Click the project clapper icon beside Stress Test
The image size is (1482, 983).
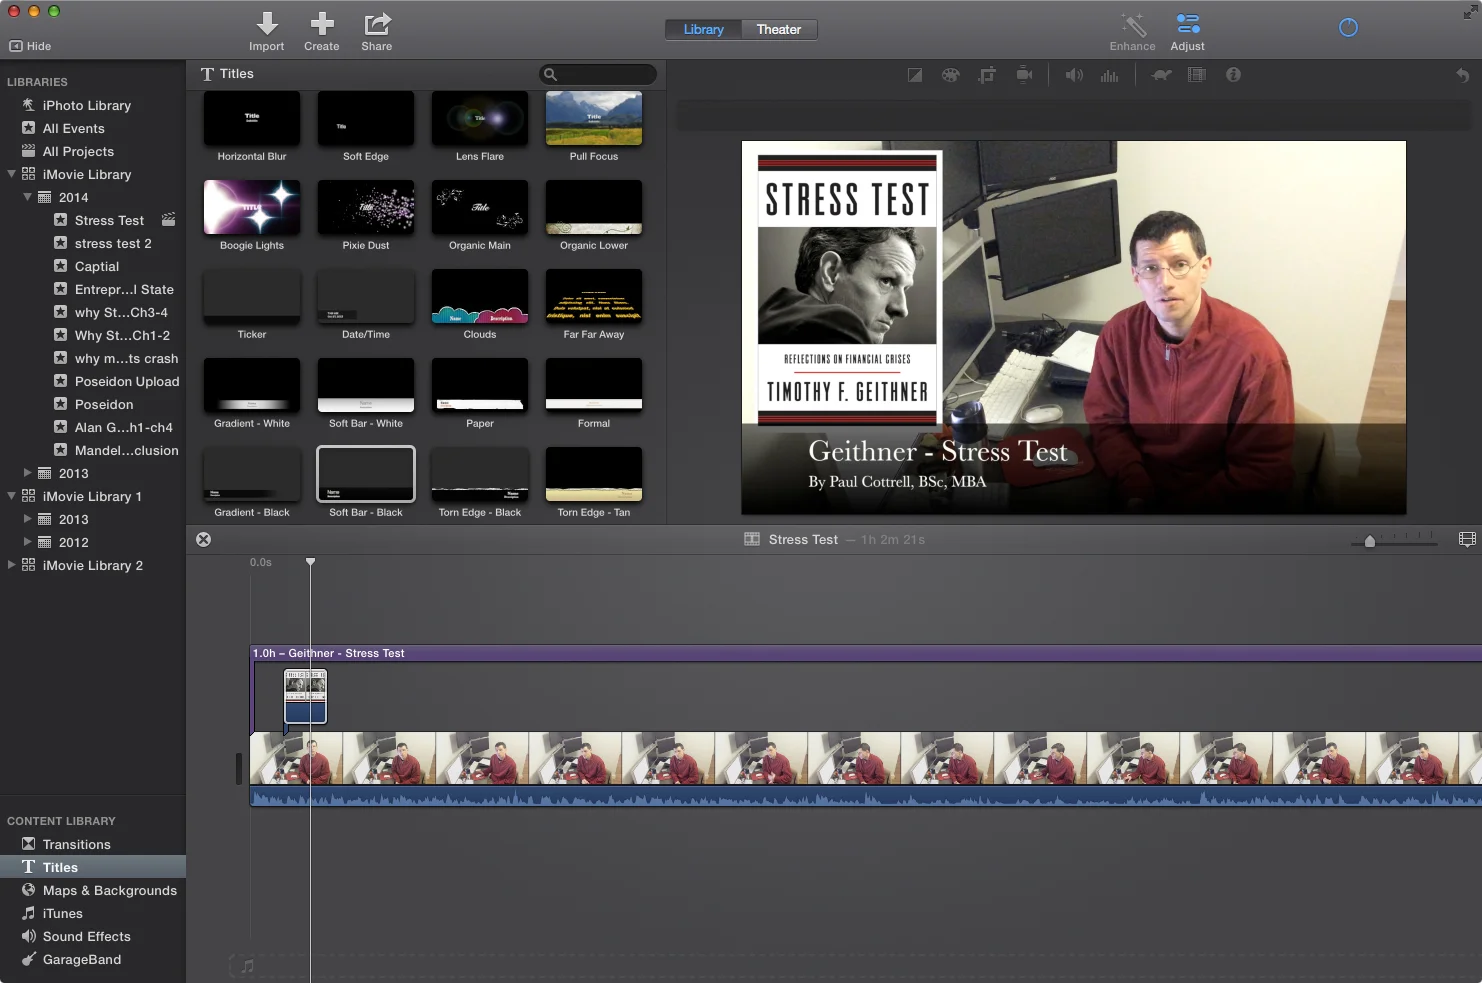[x=169, y=219]
